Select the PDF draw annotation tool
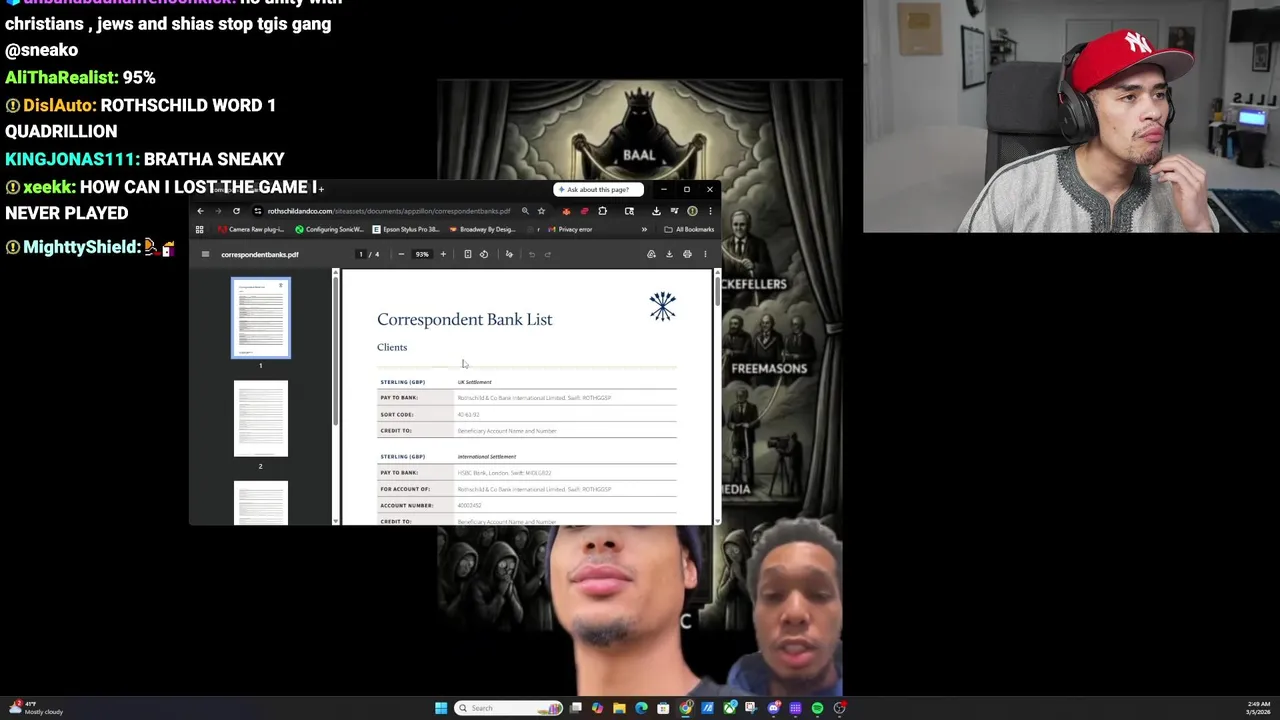The width and height of the screenshot is (1280, 720). pos(509,254)
